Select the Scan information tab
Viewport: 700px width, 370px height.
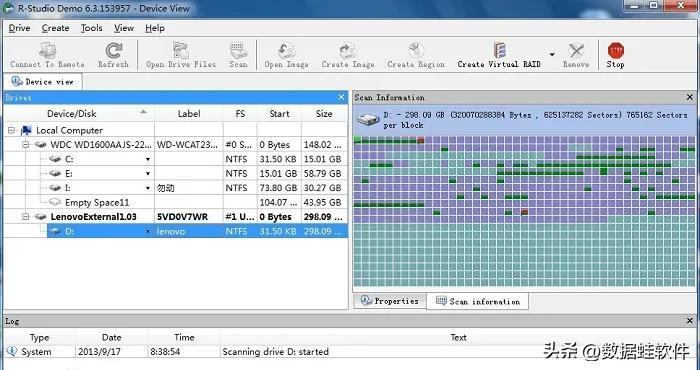478,301
